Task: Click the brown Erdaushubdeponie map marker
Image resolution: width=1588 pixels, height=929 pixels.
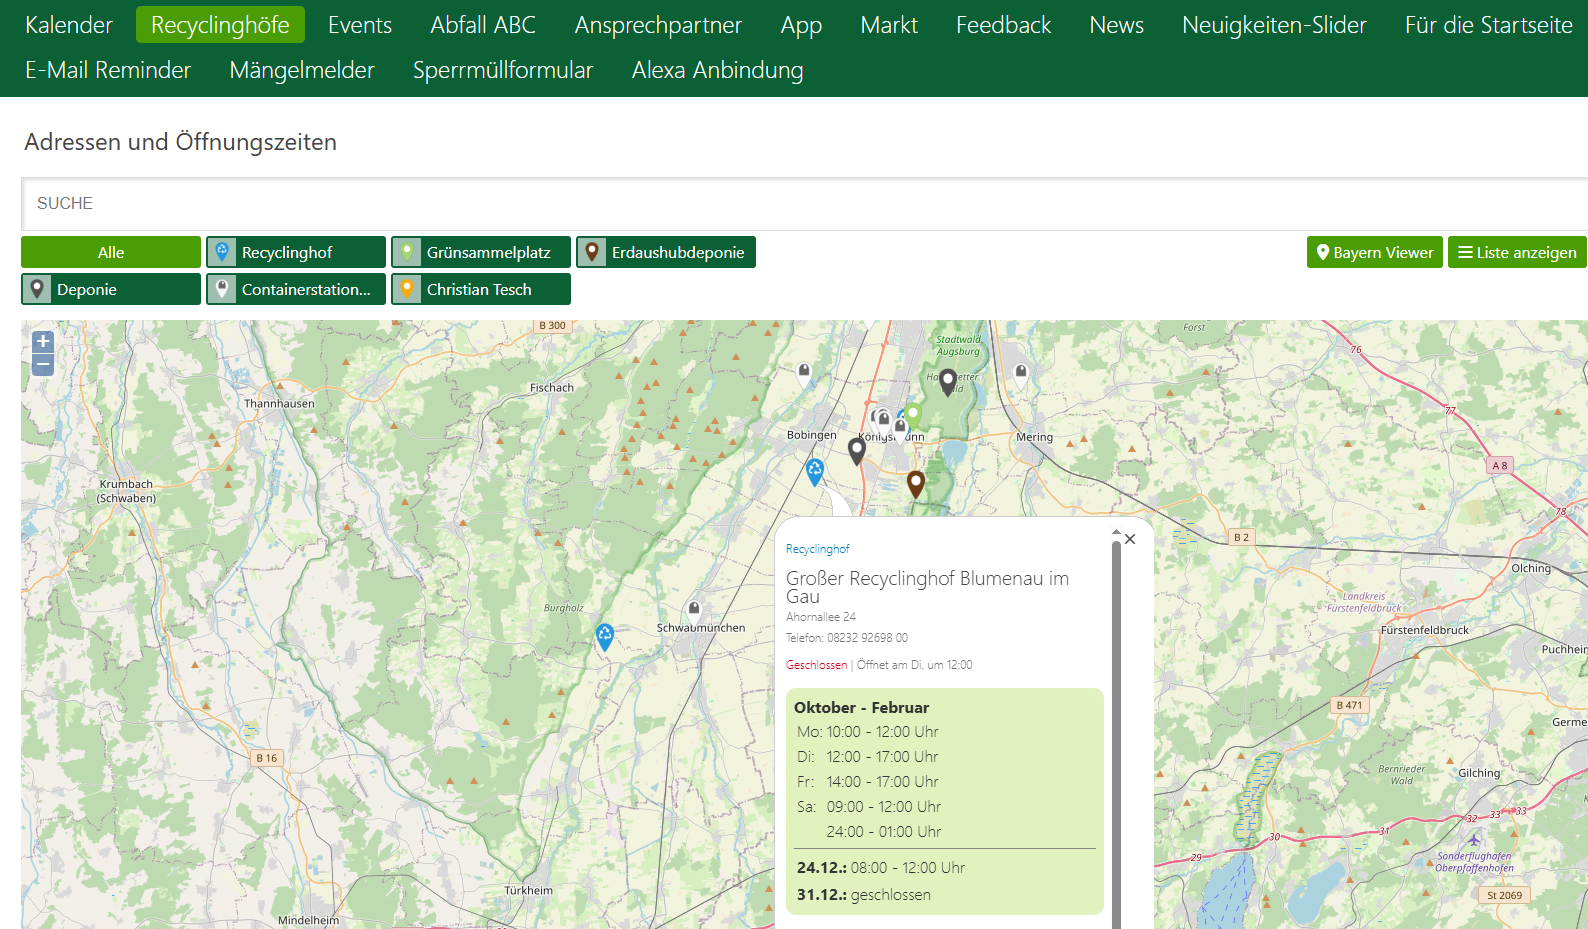Action: (915, 484)
